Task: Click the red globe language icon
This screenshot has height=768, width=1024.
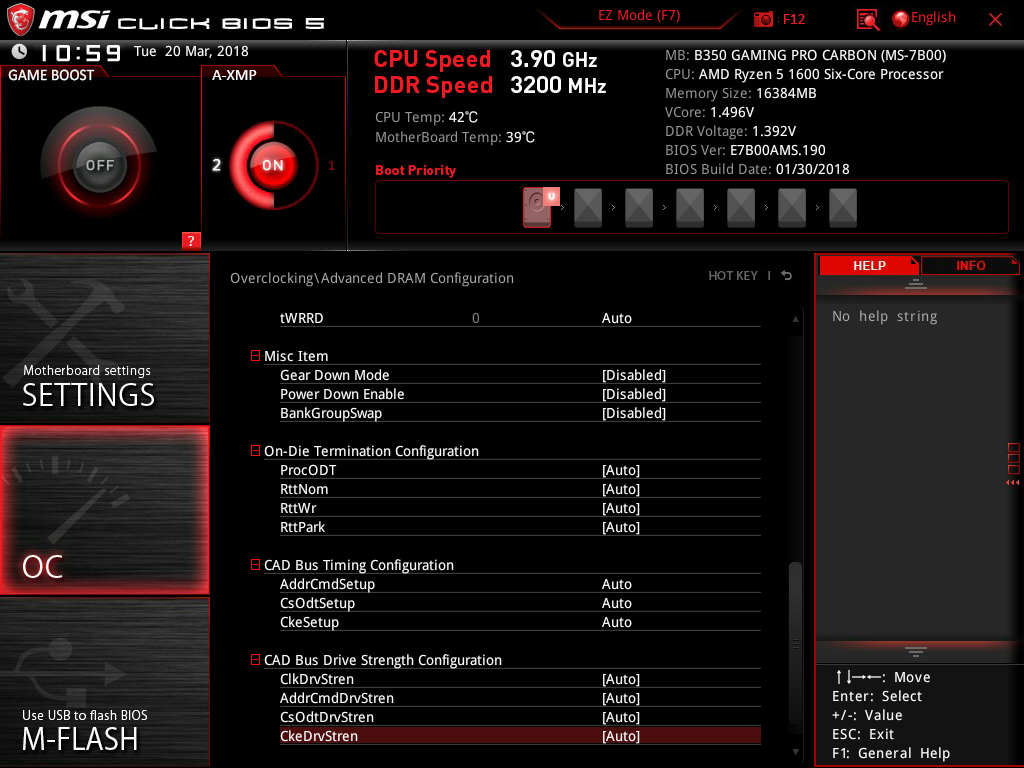Action: [x=900, y=19]
